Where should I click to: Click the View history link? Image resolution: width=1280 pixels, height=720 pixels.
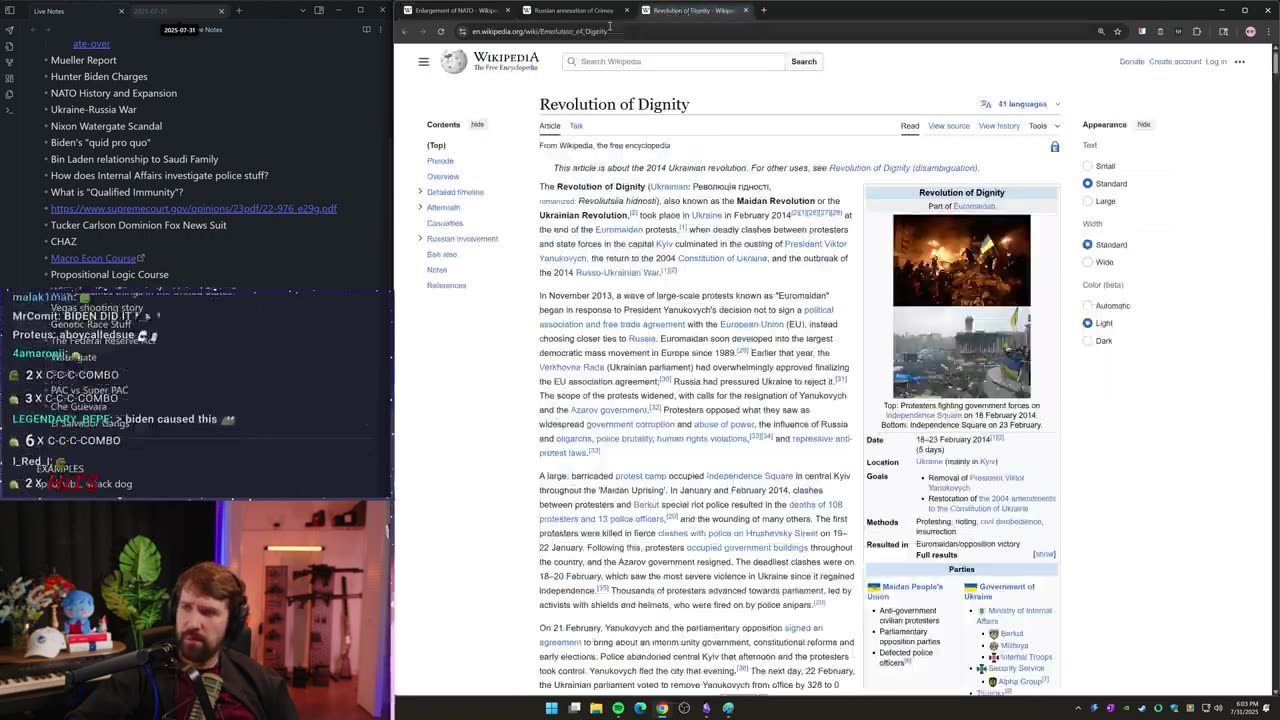coord(998,126)
